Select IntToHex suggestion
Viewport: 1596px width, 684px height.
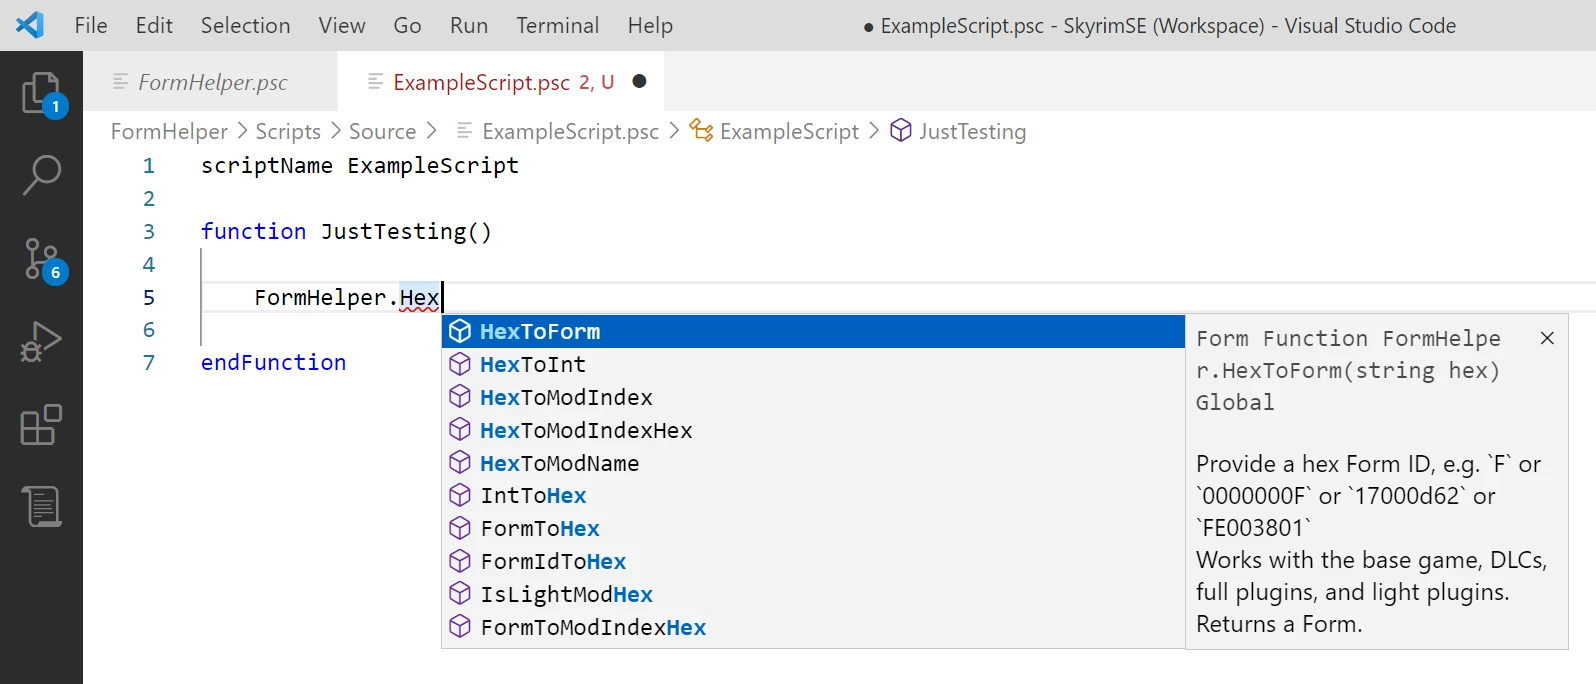pos(813,496)
